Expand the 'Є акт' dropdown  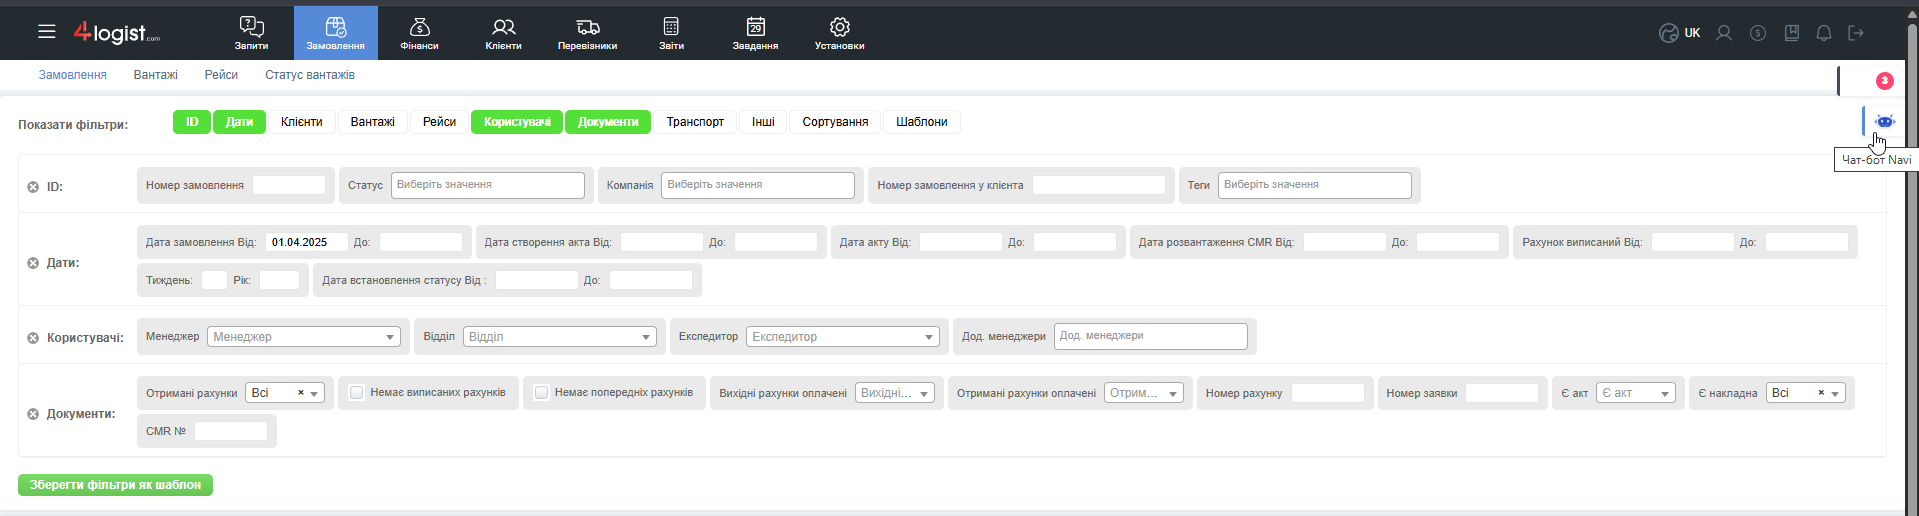click(x=1635, y=393)
